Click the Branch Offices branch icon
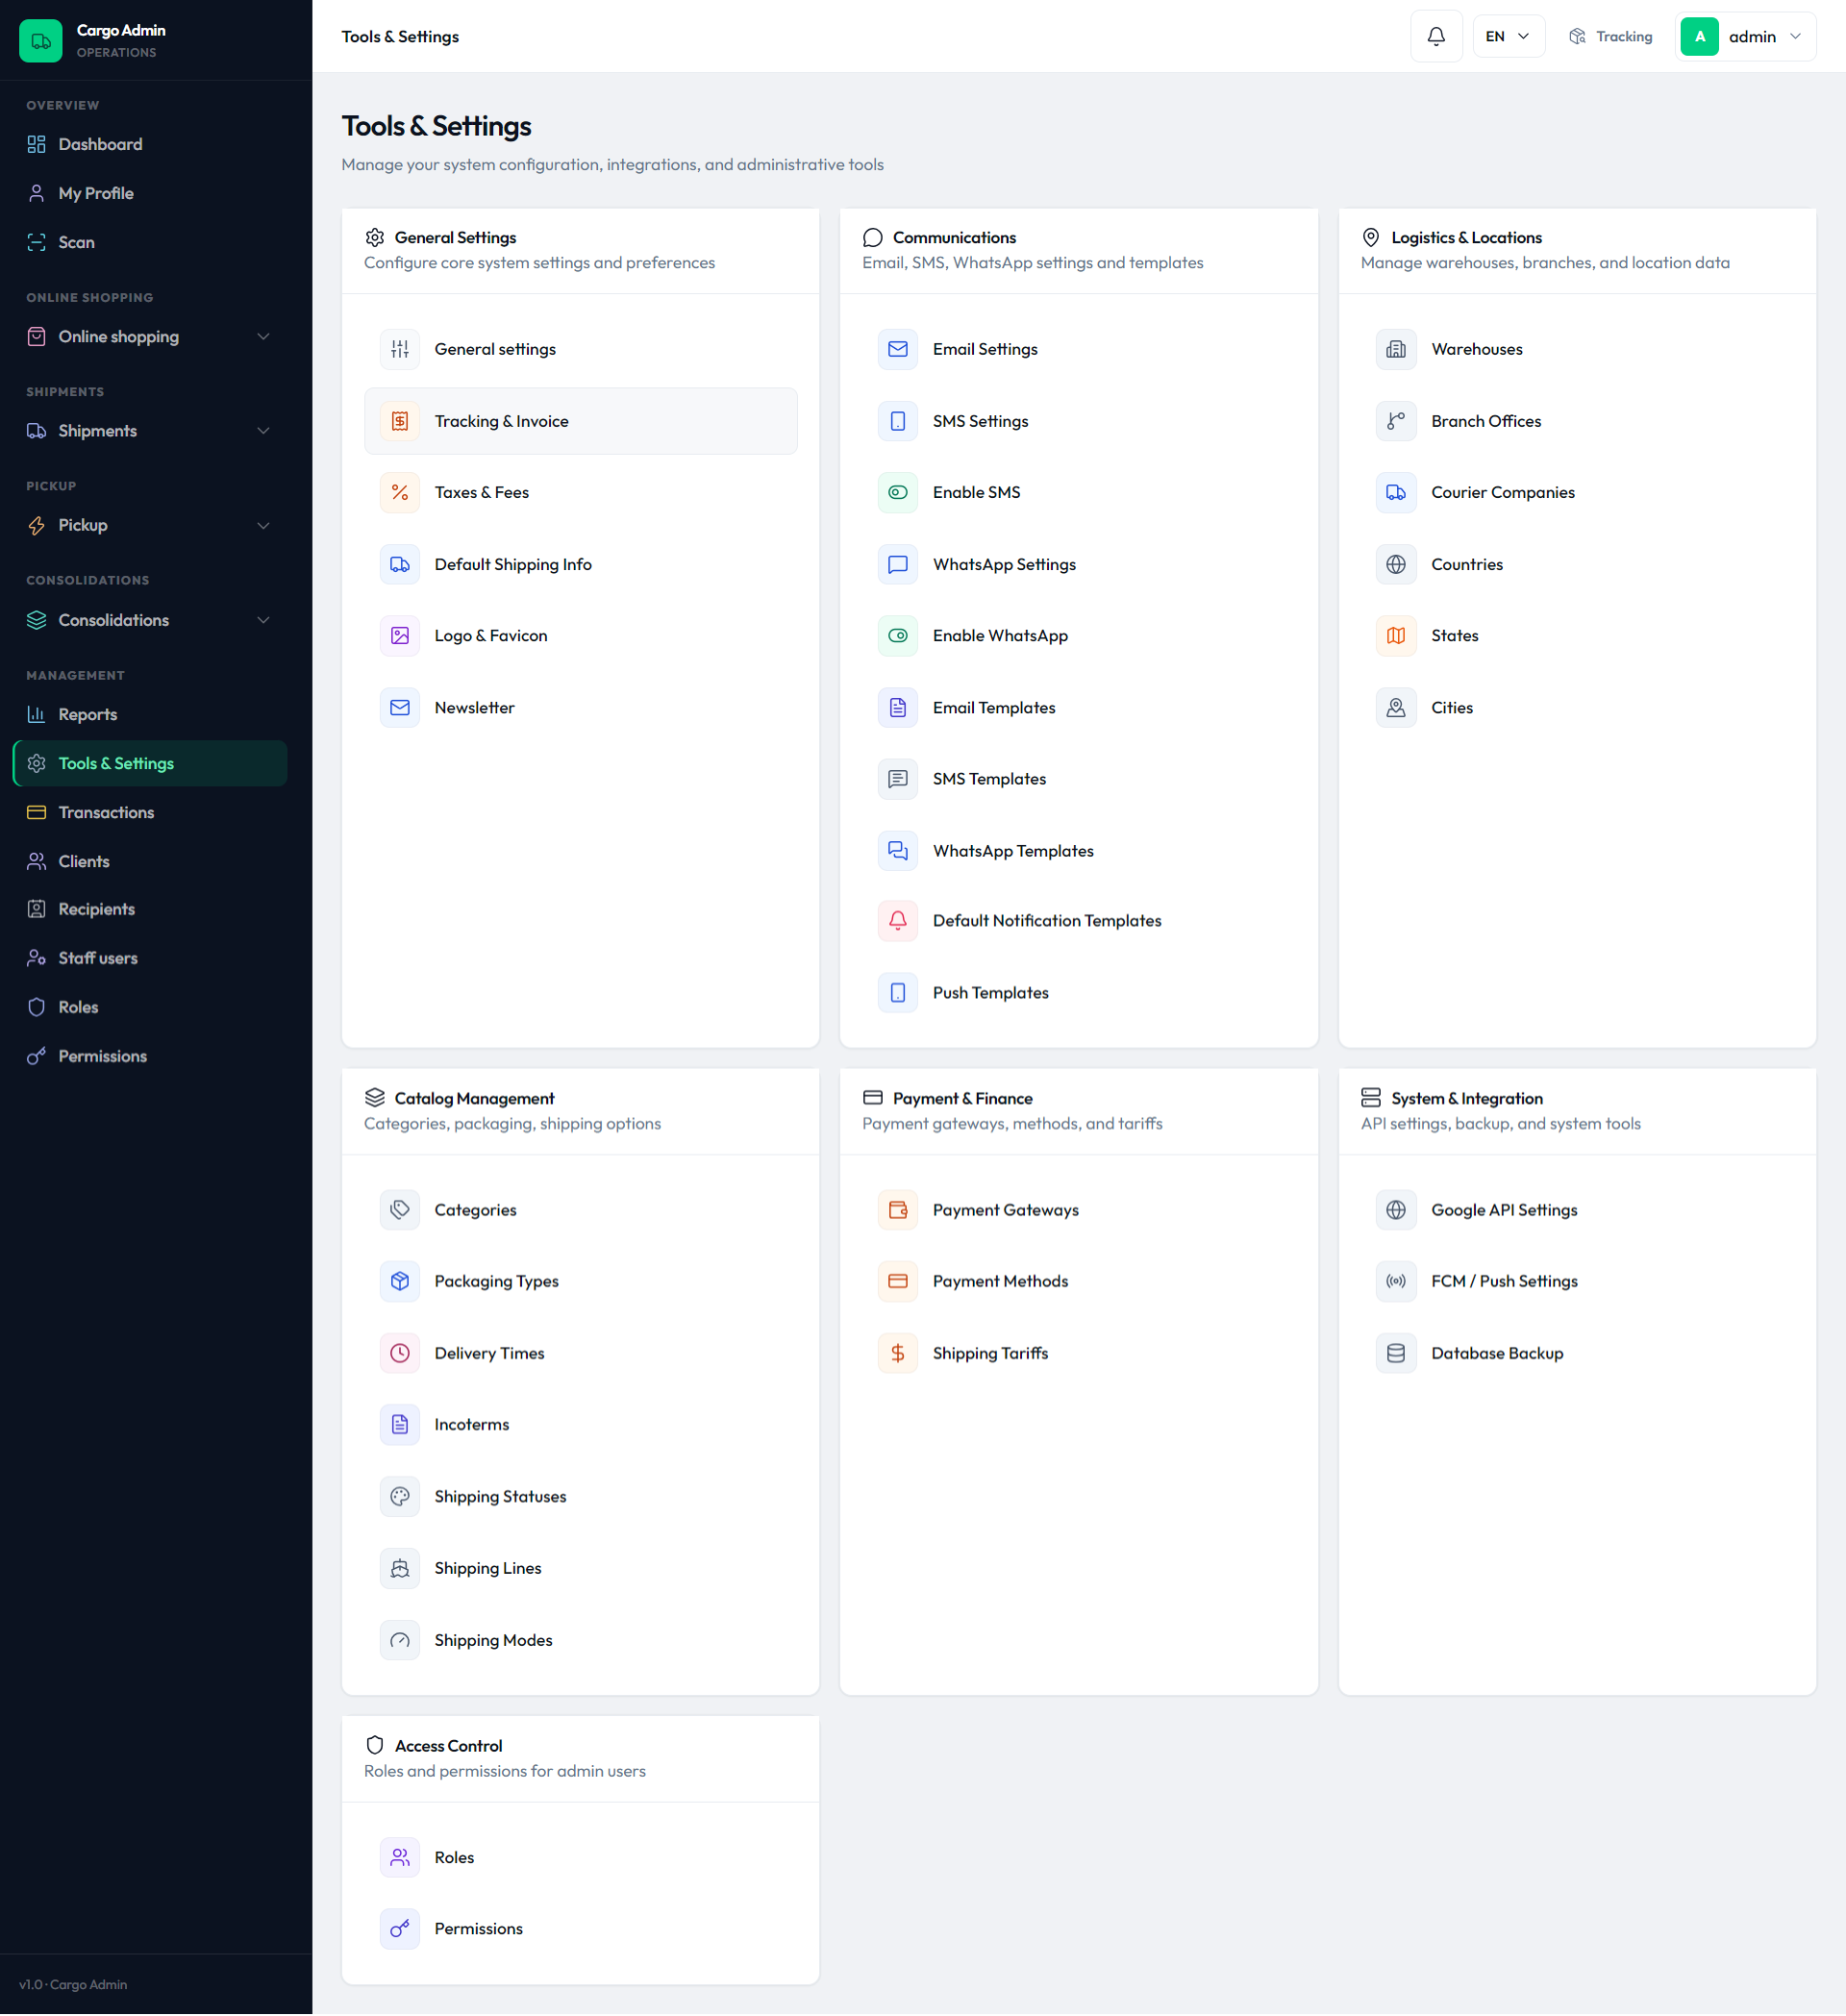 click(1395, 421)
